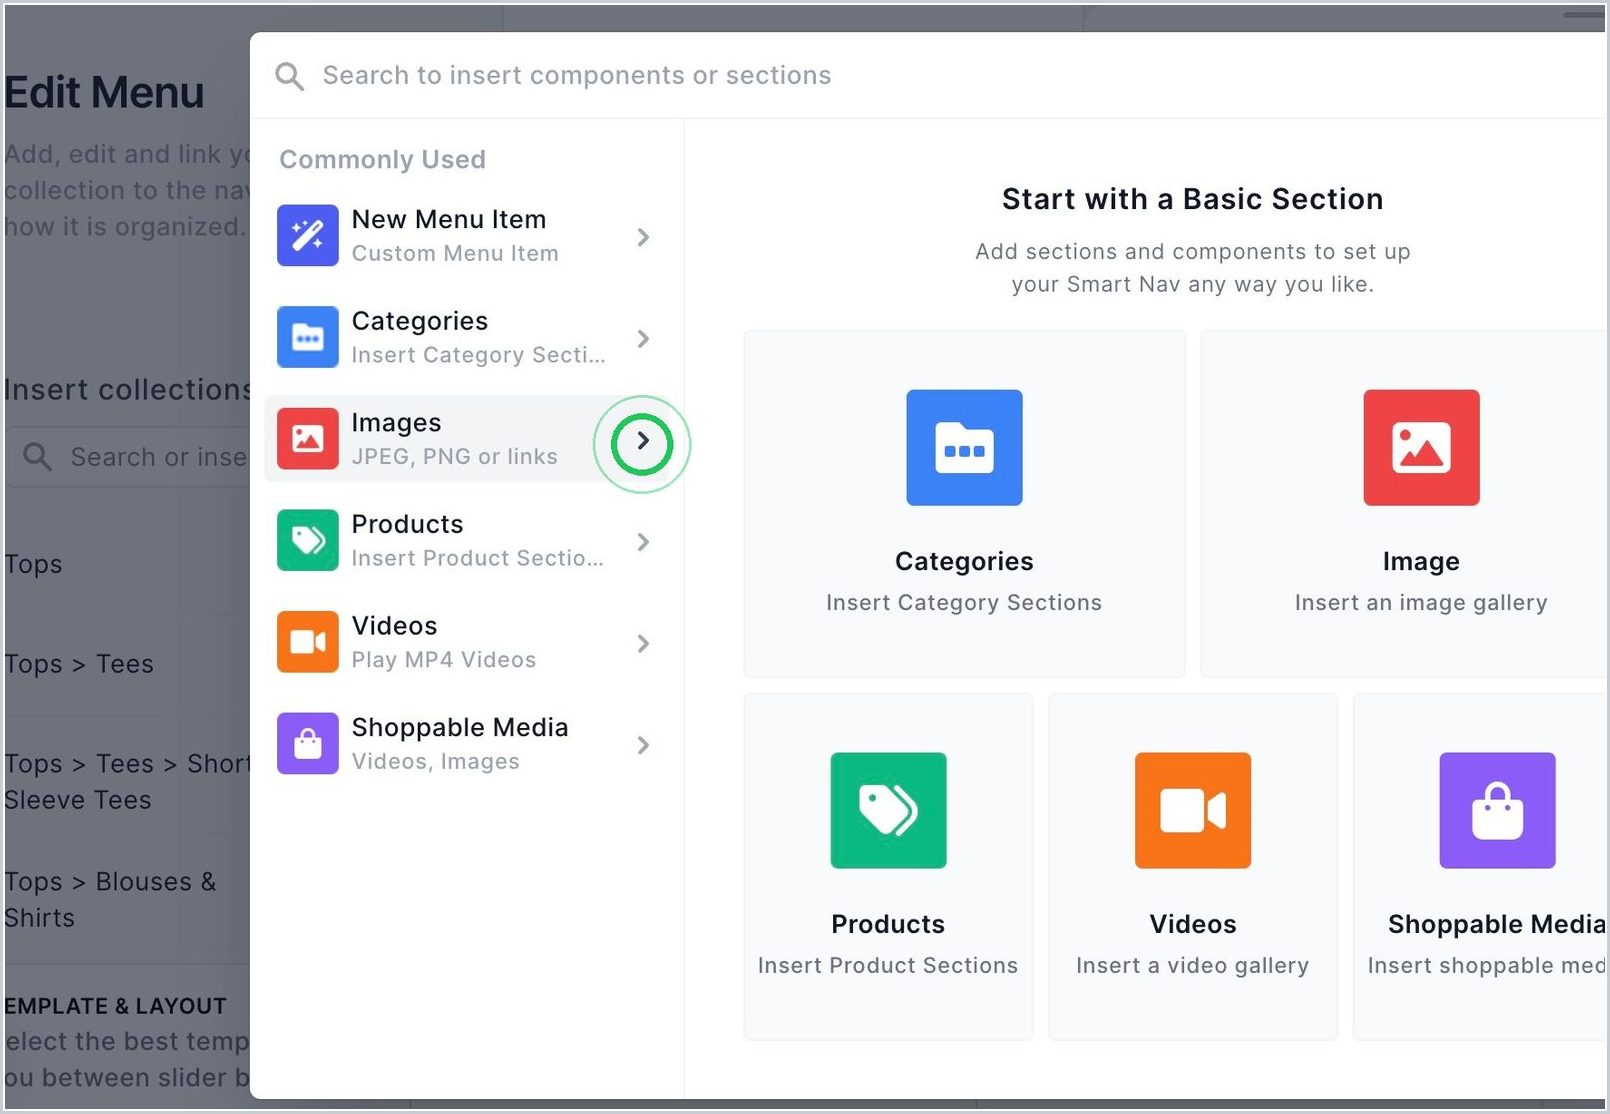Select 'Tops > Tees > Short Sleeve Tees' row

tap(126, 782)
